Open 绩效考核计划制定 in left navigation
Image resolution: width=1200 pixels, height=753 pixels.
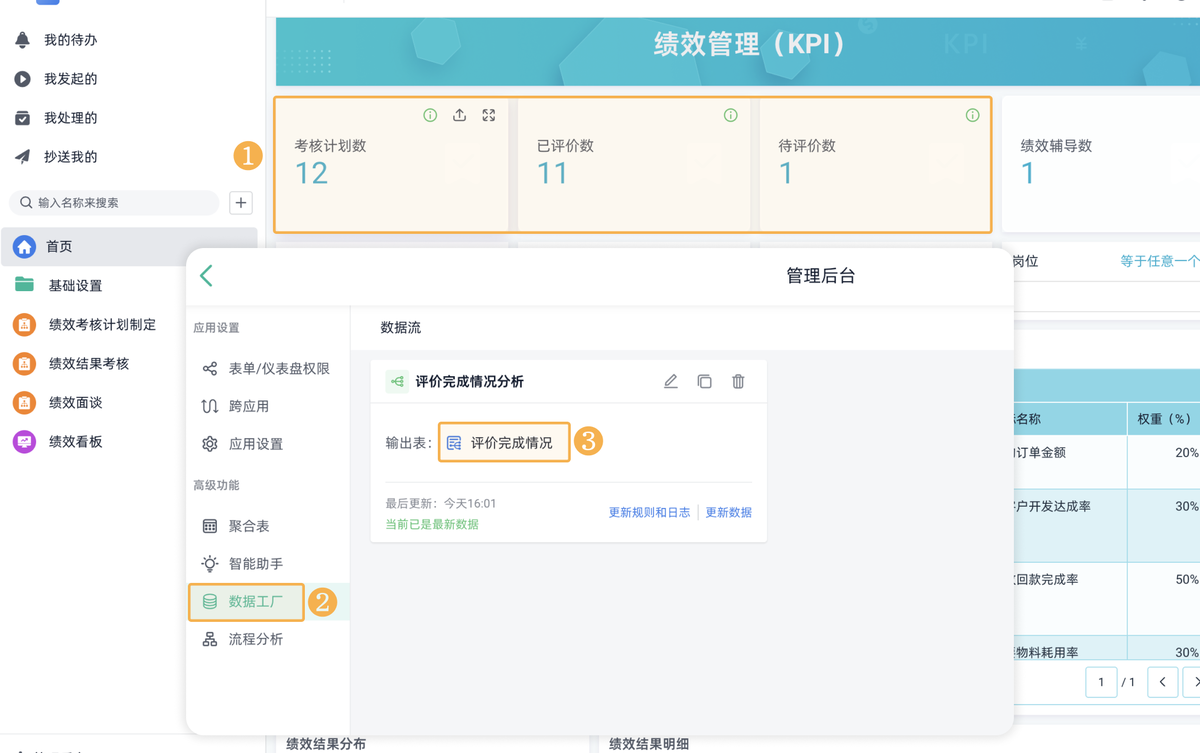point(102,325)
